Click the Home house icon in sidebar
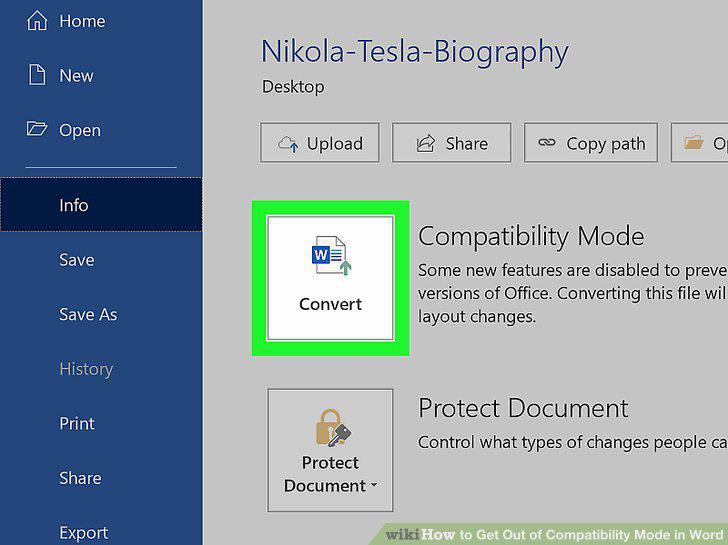This screenshot has height=545, width=728. tap(37, 20)
